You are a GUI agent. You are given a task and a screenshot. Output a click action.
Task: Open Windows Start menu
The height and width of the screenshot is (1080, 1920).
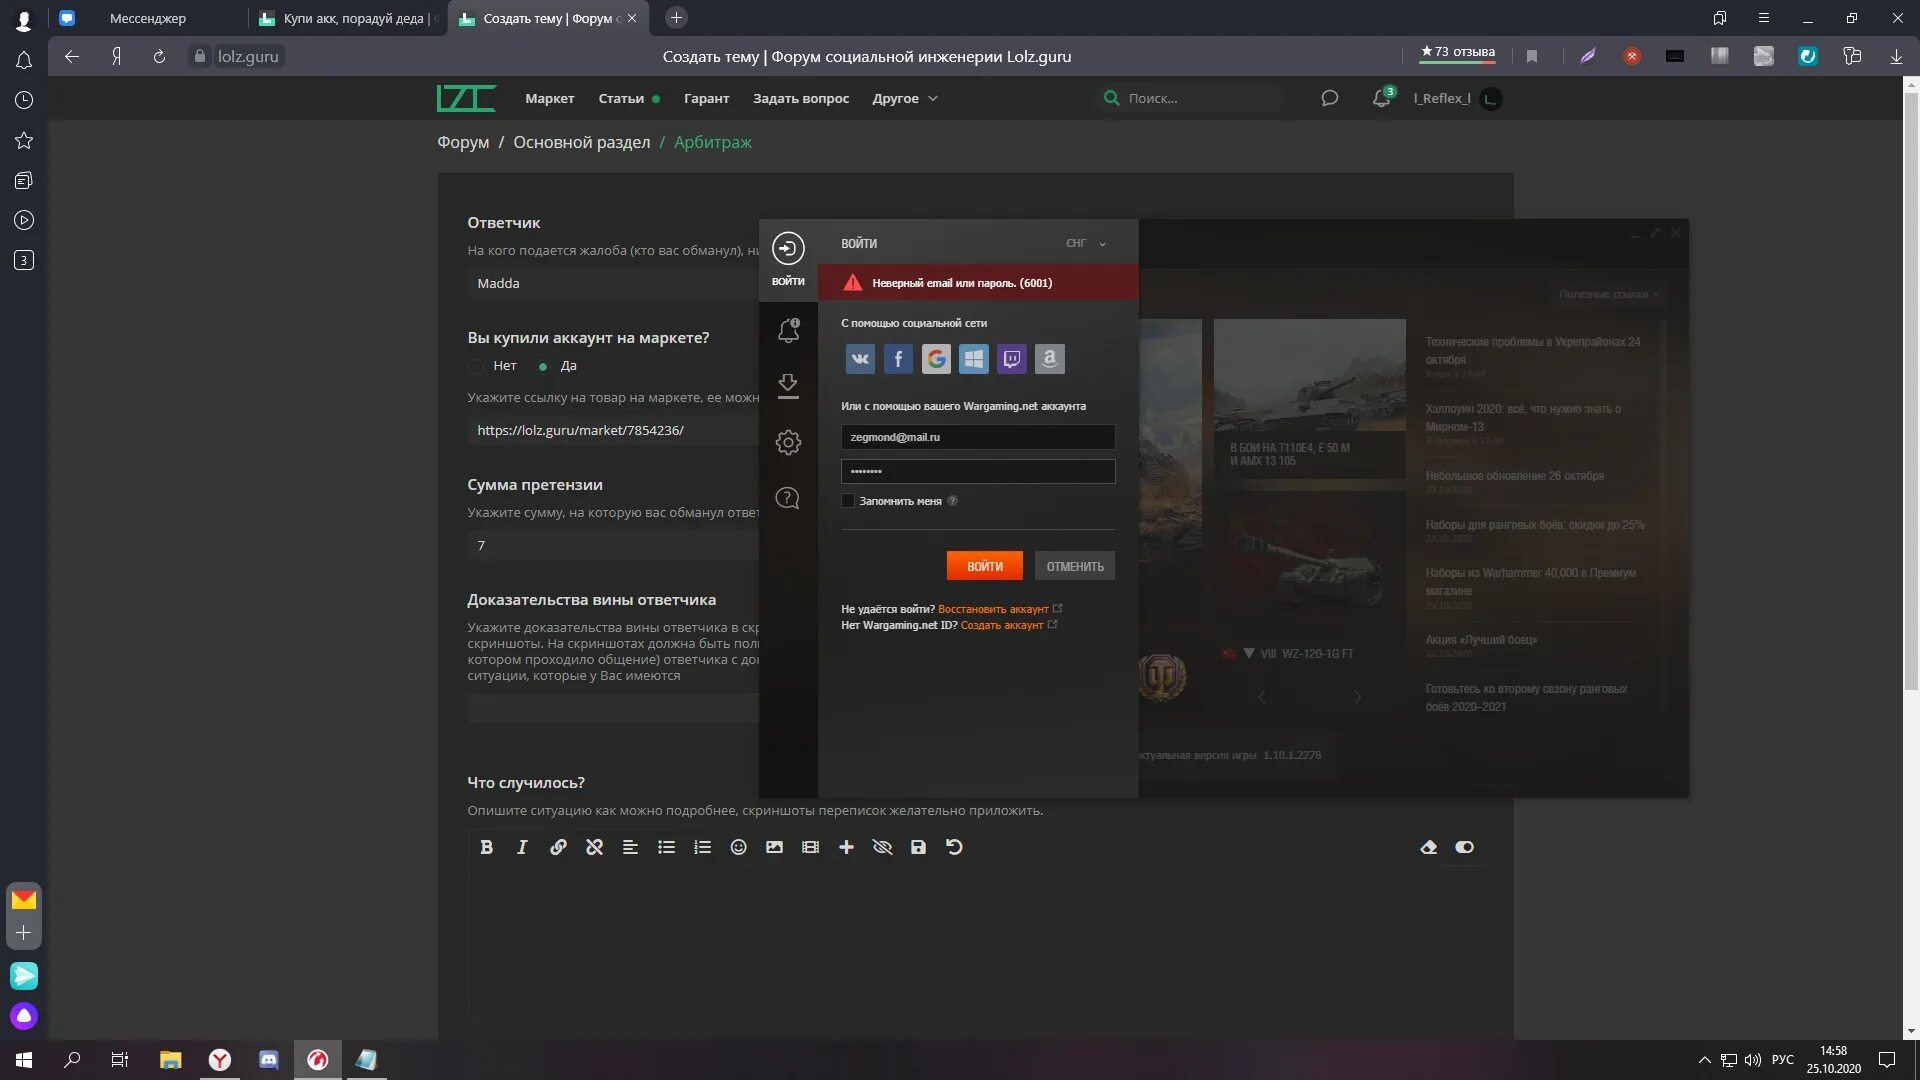(24, 1060)
